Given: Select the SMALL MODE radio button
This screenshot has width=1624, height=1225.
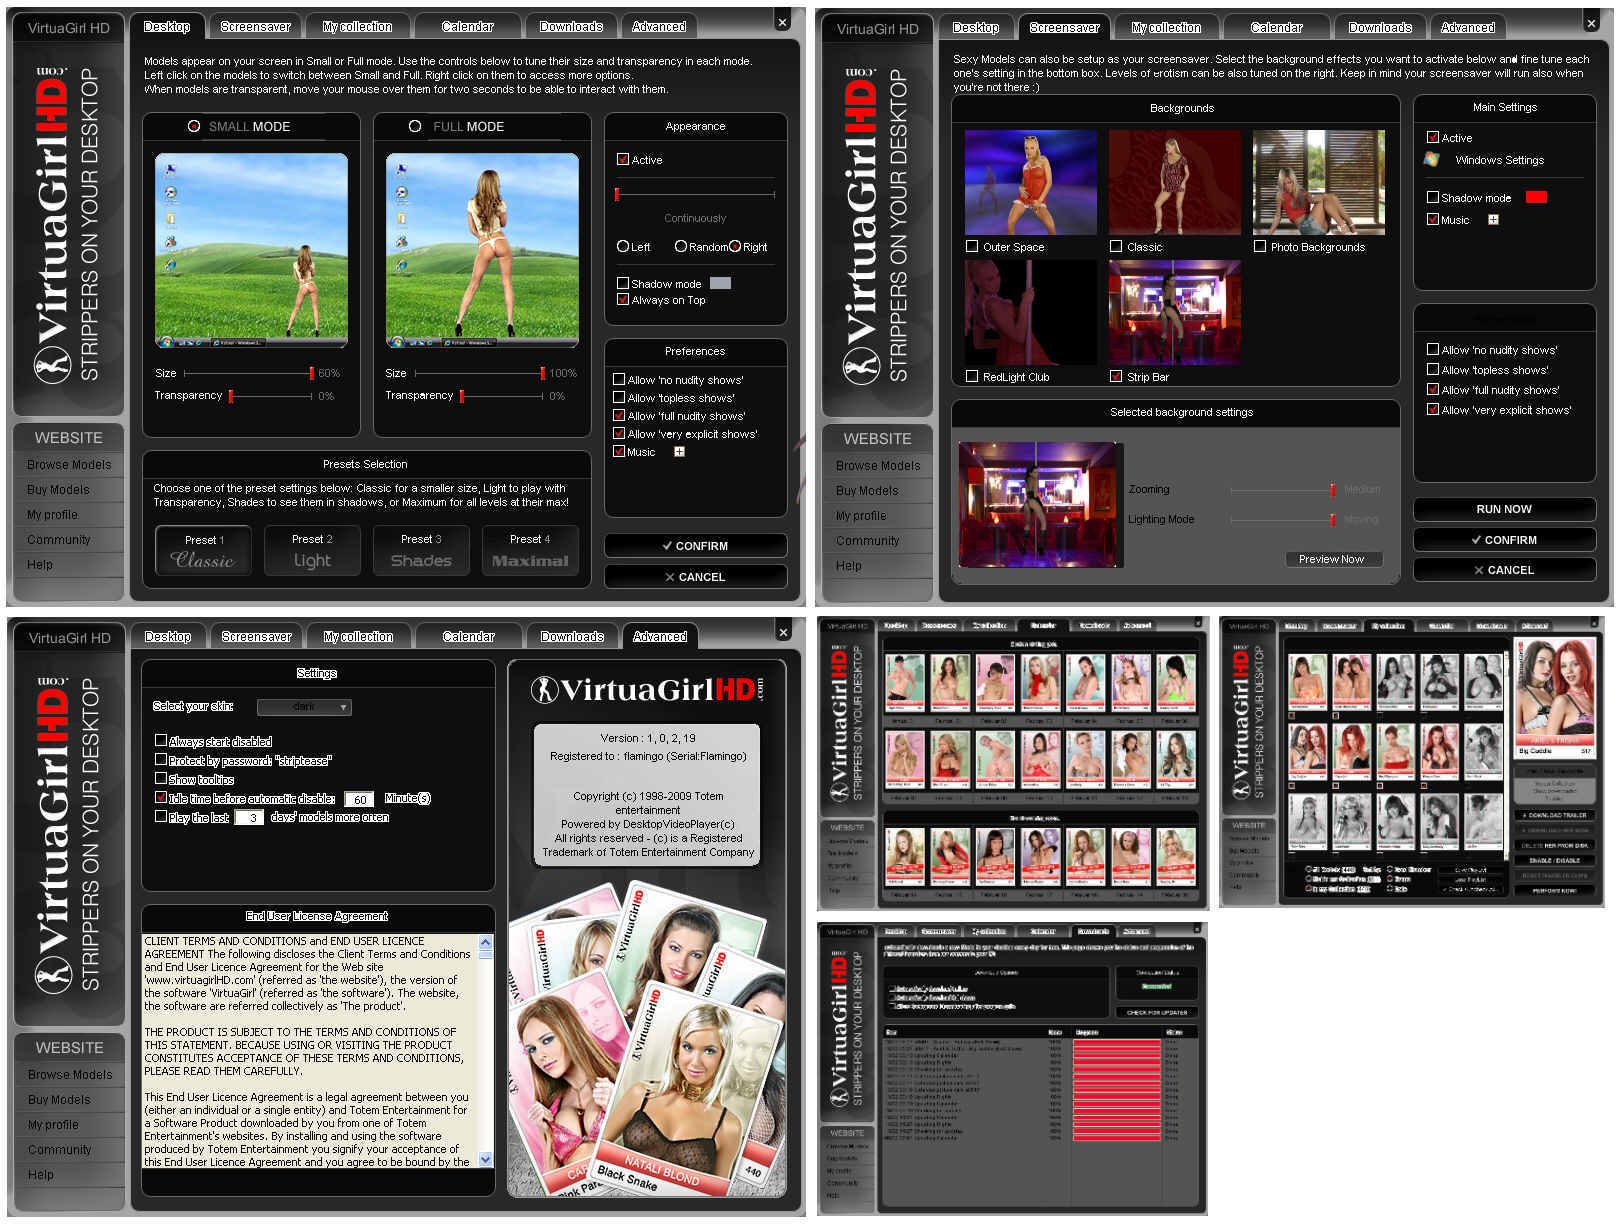Looking at the screenshot, I should point(194,127).
